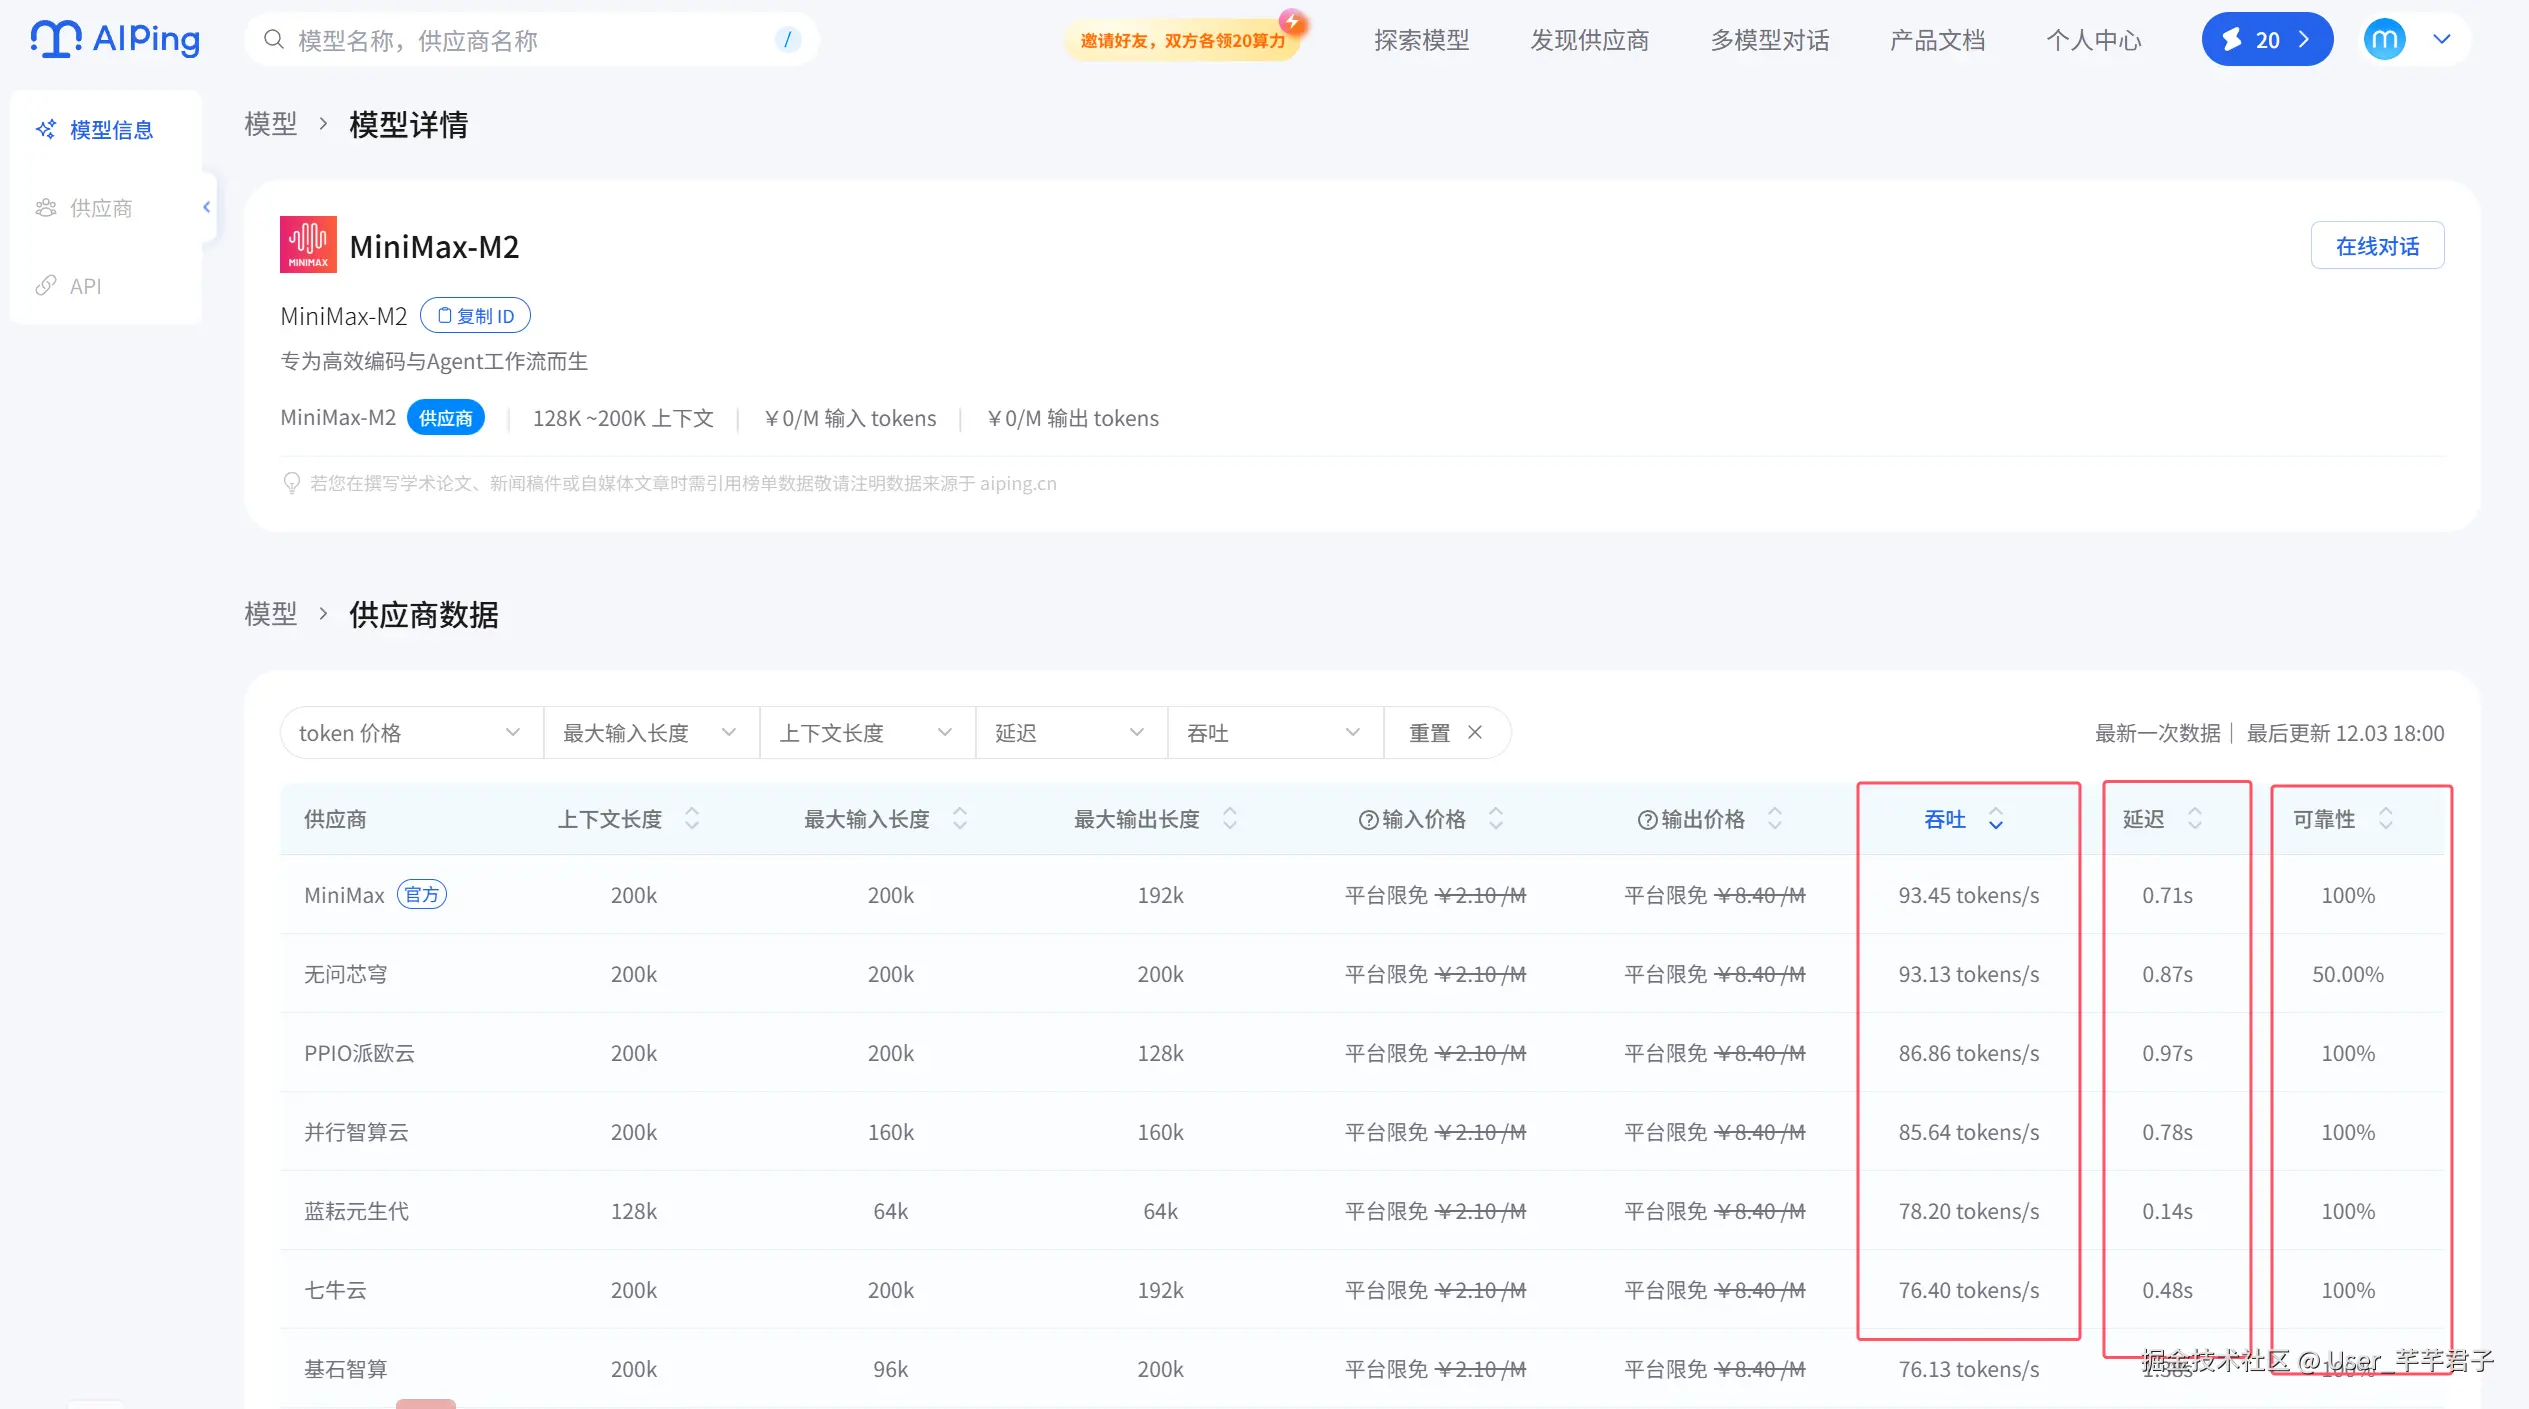
Task: Click the input price help icon
Action: pos(1367,820)
